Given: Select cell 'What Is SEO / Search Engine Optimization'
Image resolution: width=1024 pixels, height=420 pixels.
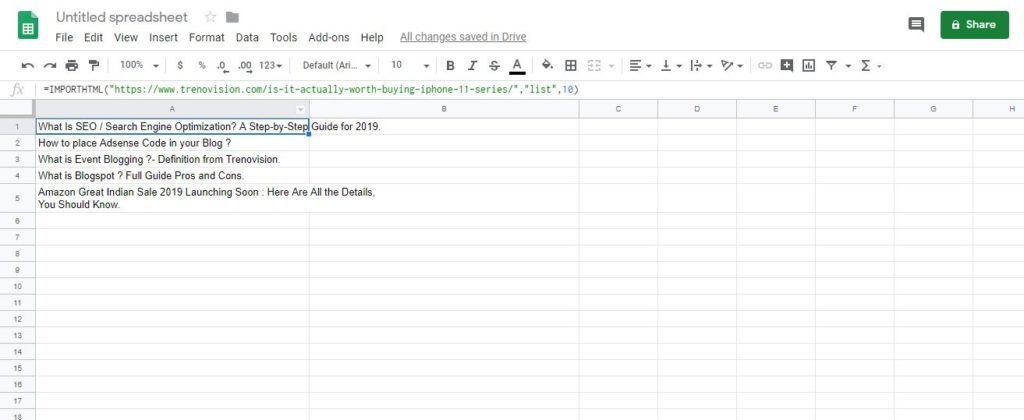Looking at the screenshot, I should pos(172,127).
